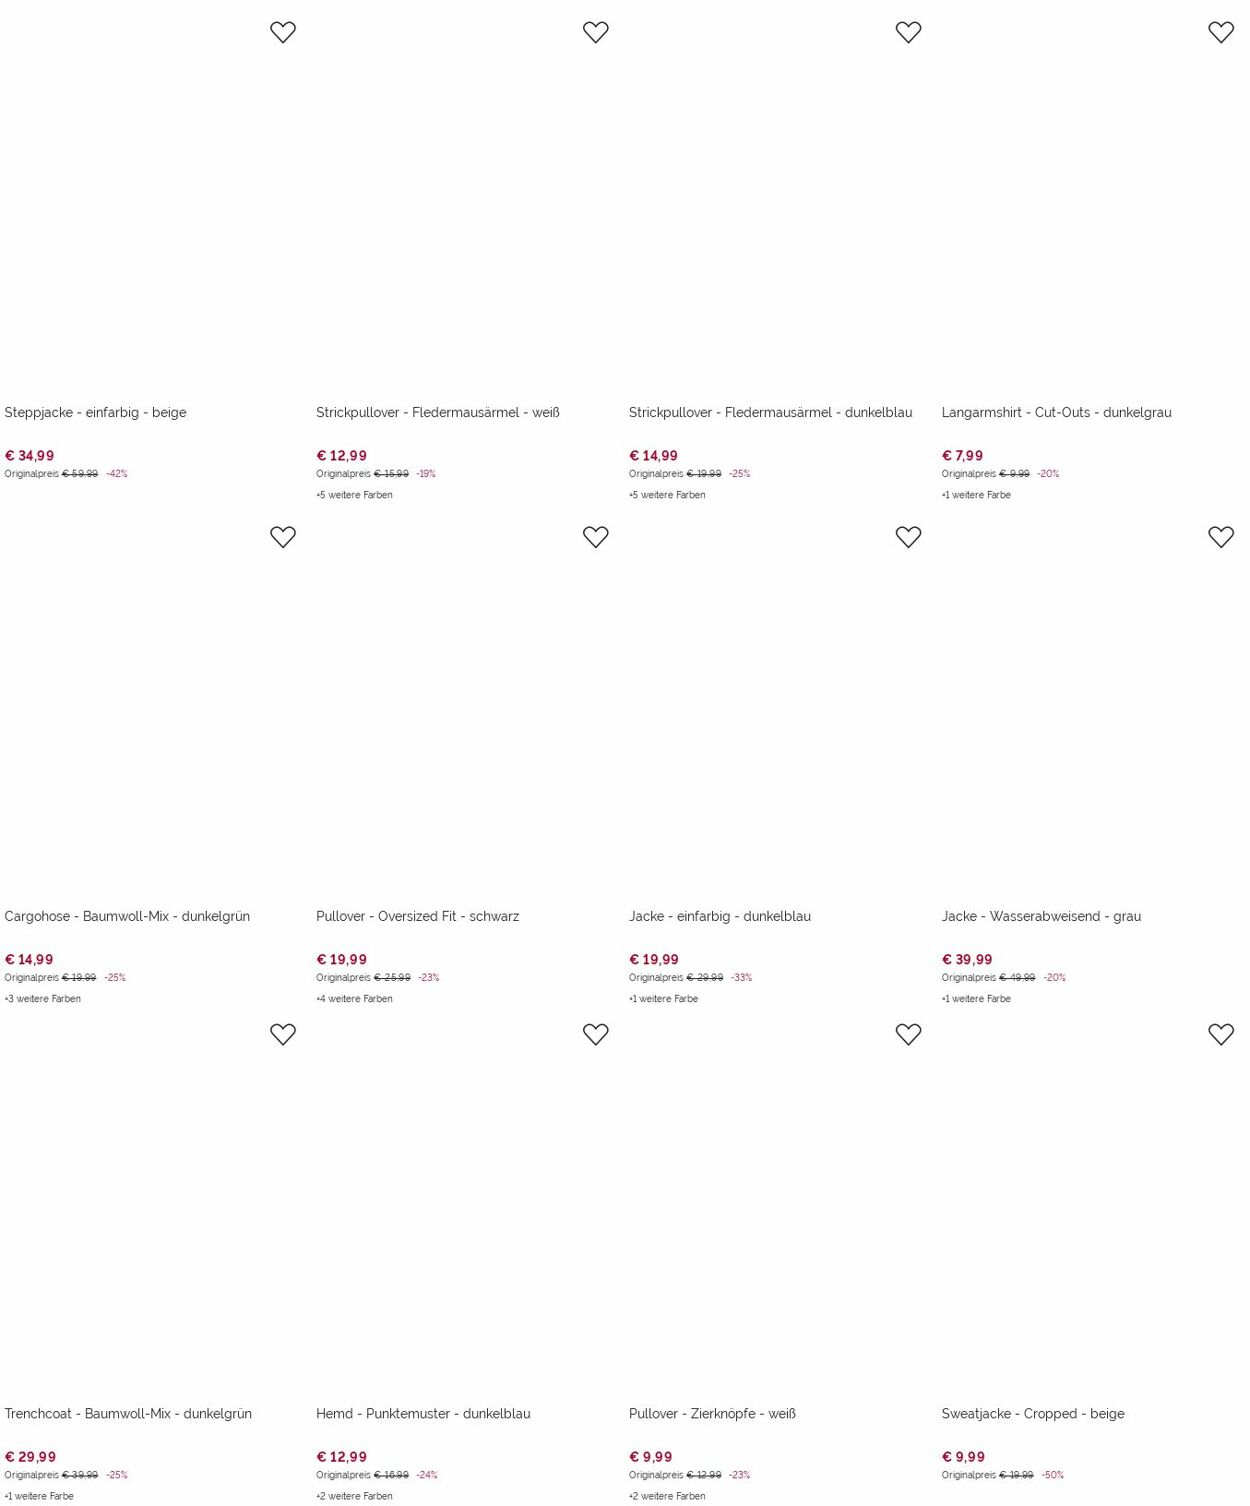The image size is (1250, 1506).
Task: Favorite the Trenchcoat Baumwoll-Mix dunkelgrün
Action: pos(283,1035)
